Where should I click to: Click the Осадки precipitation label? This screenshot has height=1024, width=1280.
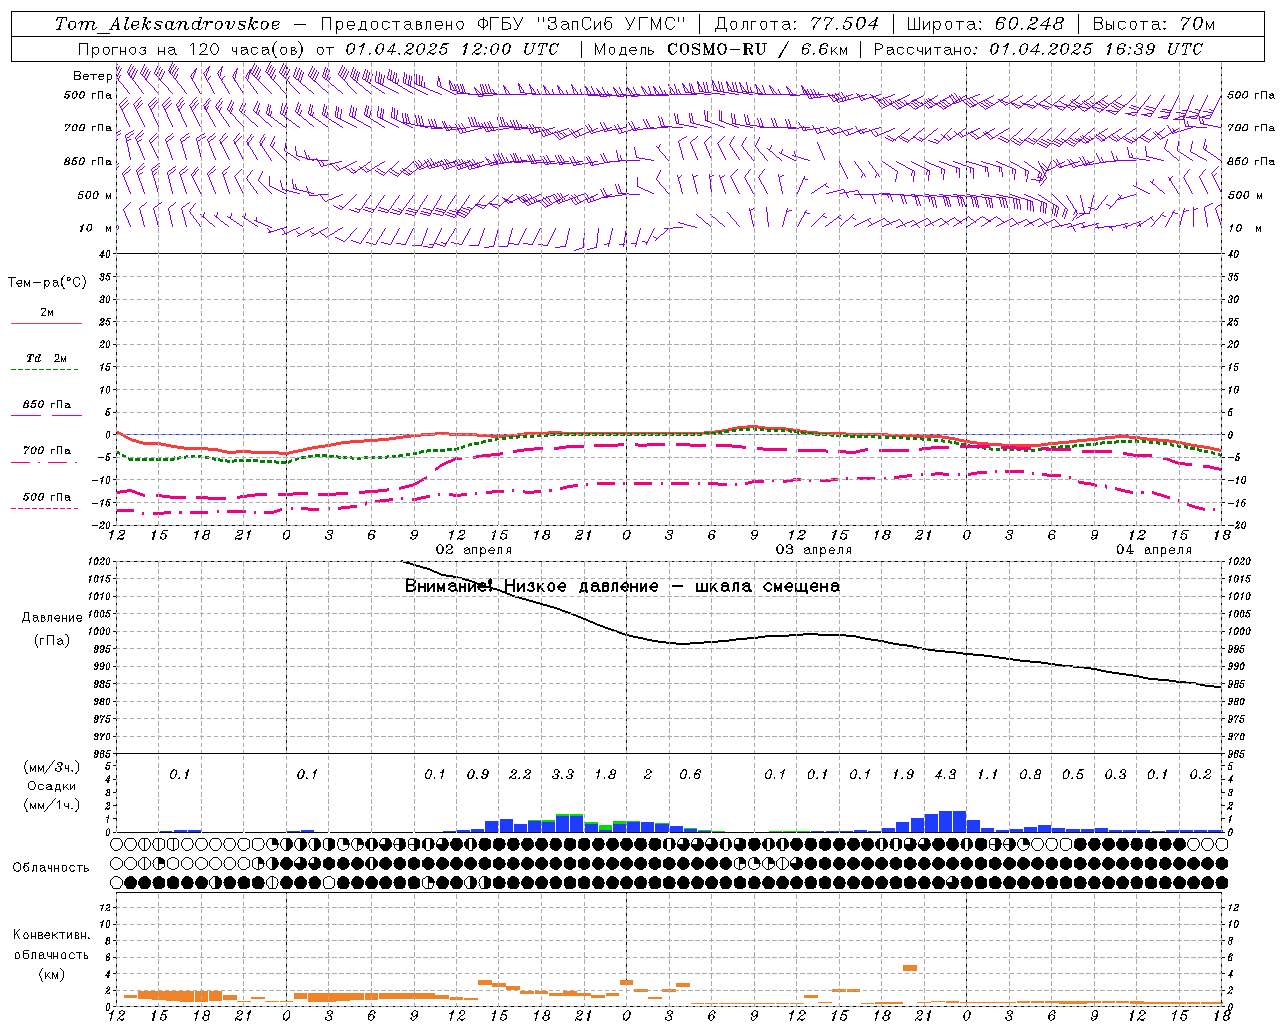point(51,786)
